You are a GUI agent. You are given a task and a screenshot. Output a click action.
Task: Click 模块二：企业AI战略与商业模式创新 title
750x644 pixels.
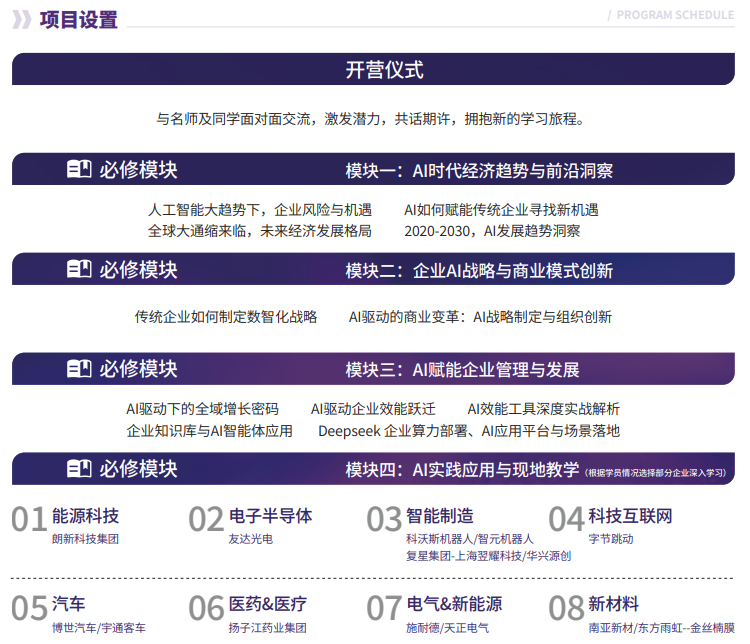(x=479, y=270)
